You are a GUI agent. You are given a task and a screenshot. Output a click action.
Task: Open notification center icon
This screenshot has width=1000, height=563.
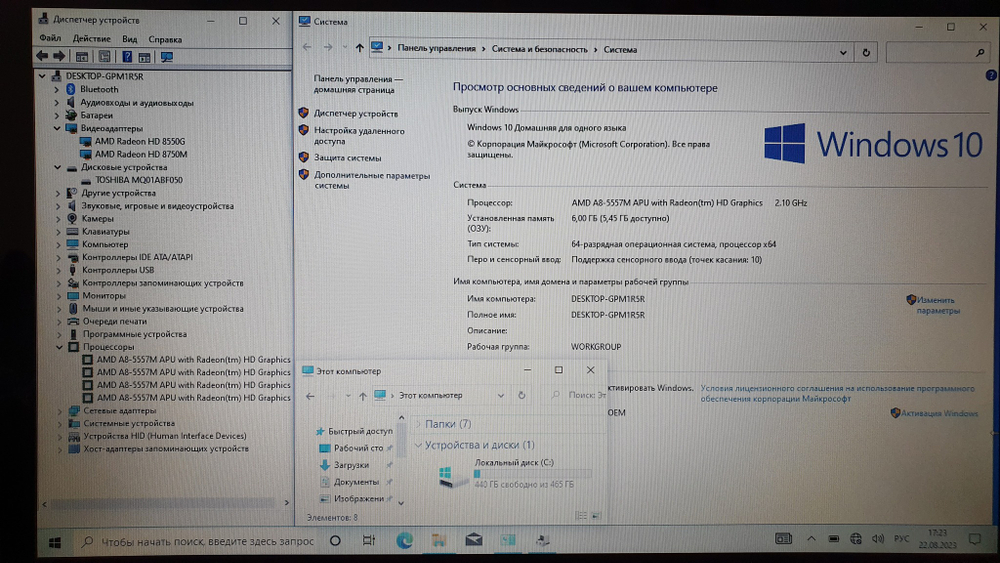click(974, 539)
